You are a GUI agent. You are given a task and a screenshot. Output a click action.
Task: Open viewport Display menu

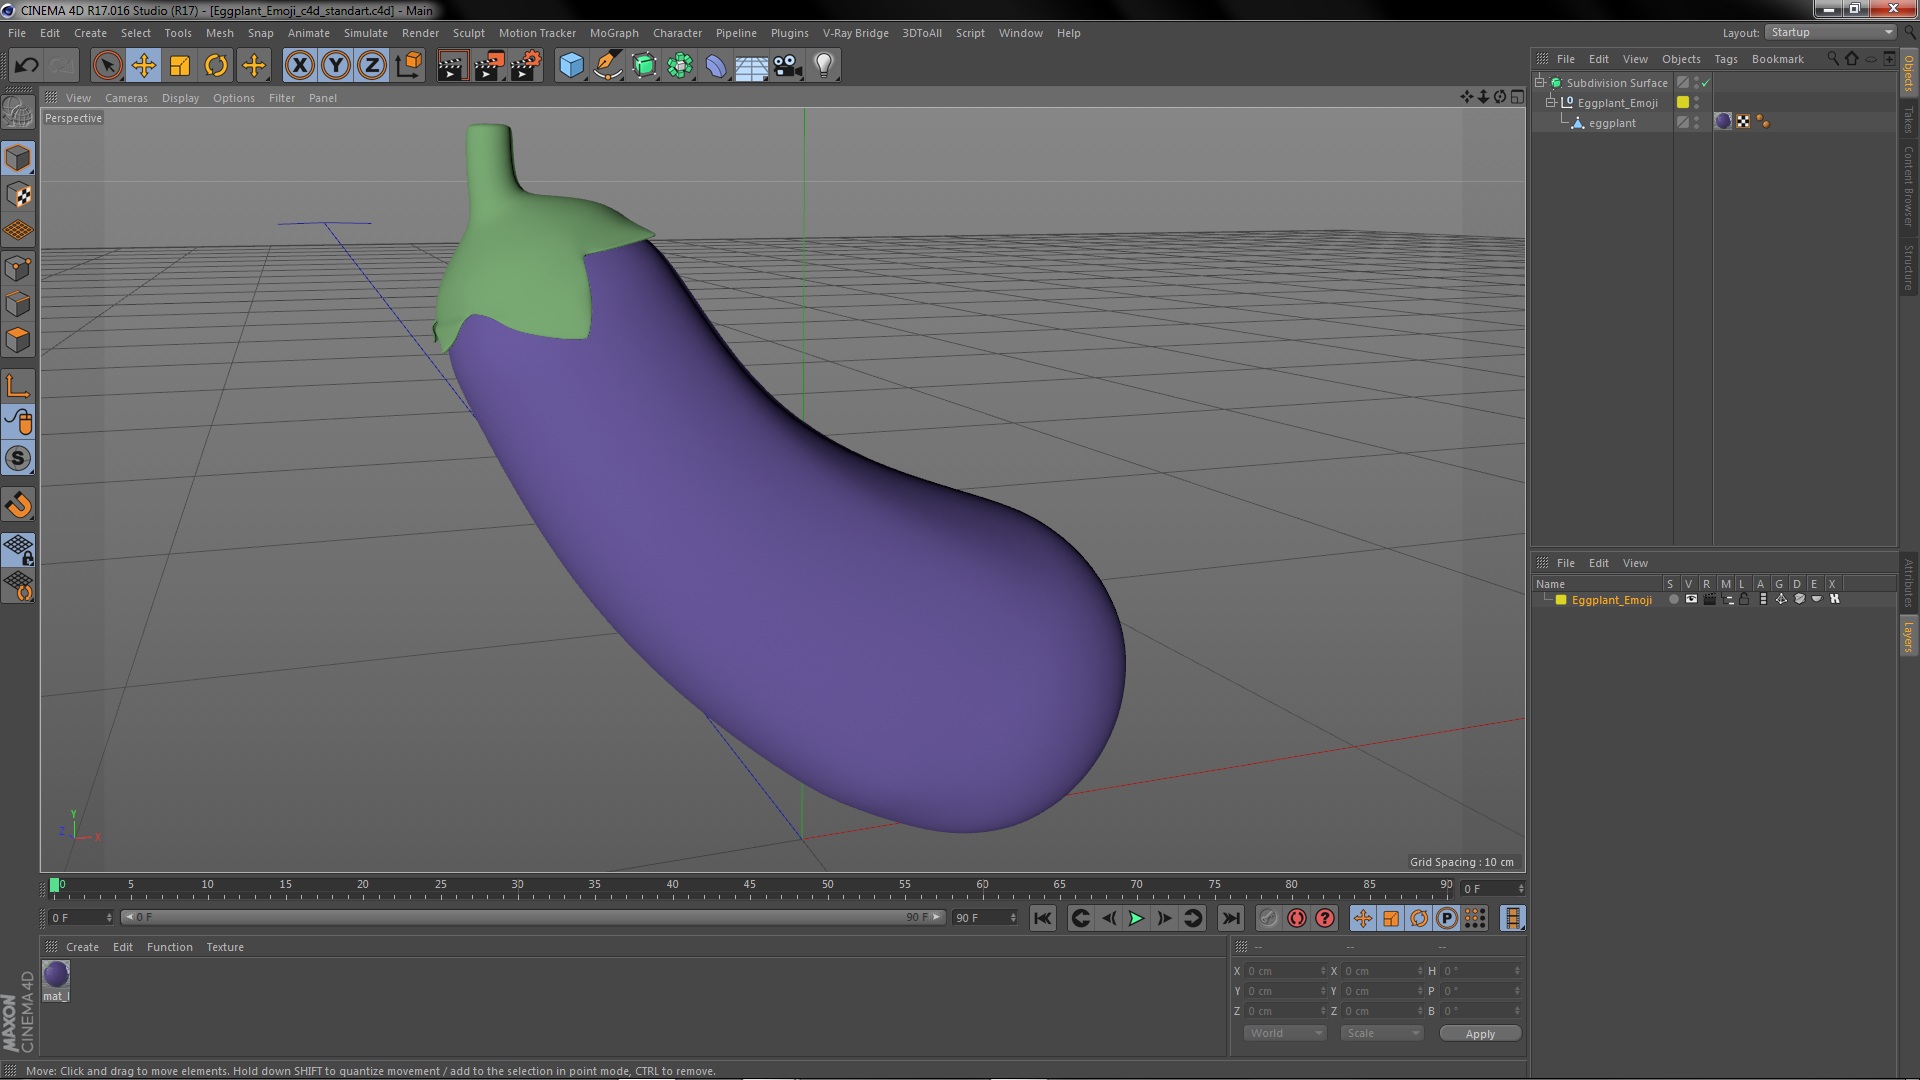pyautogui.click(x=180, y=98)
